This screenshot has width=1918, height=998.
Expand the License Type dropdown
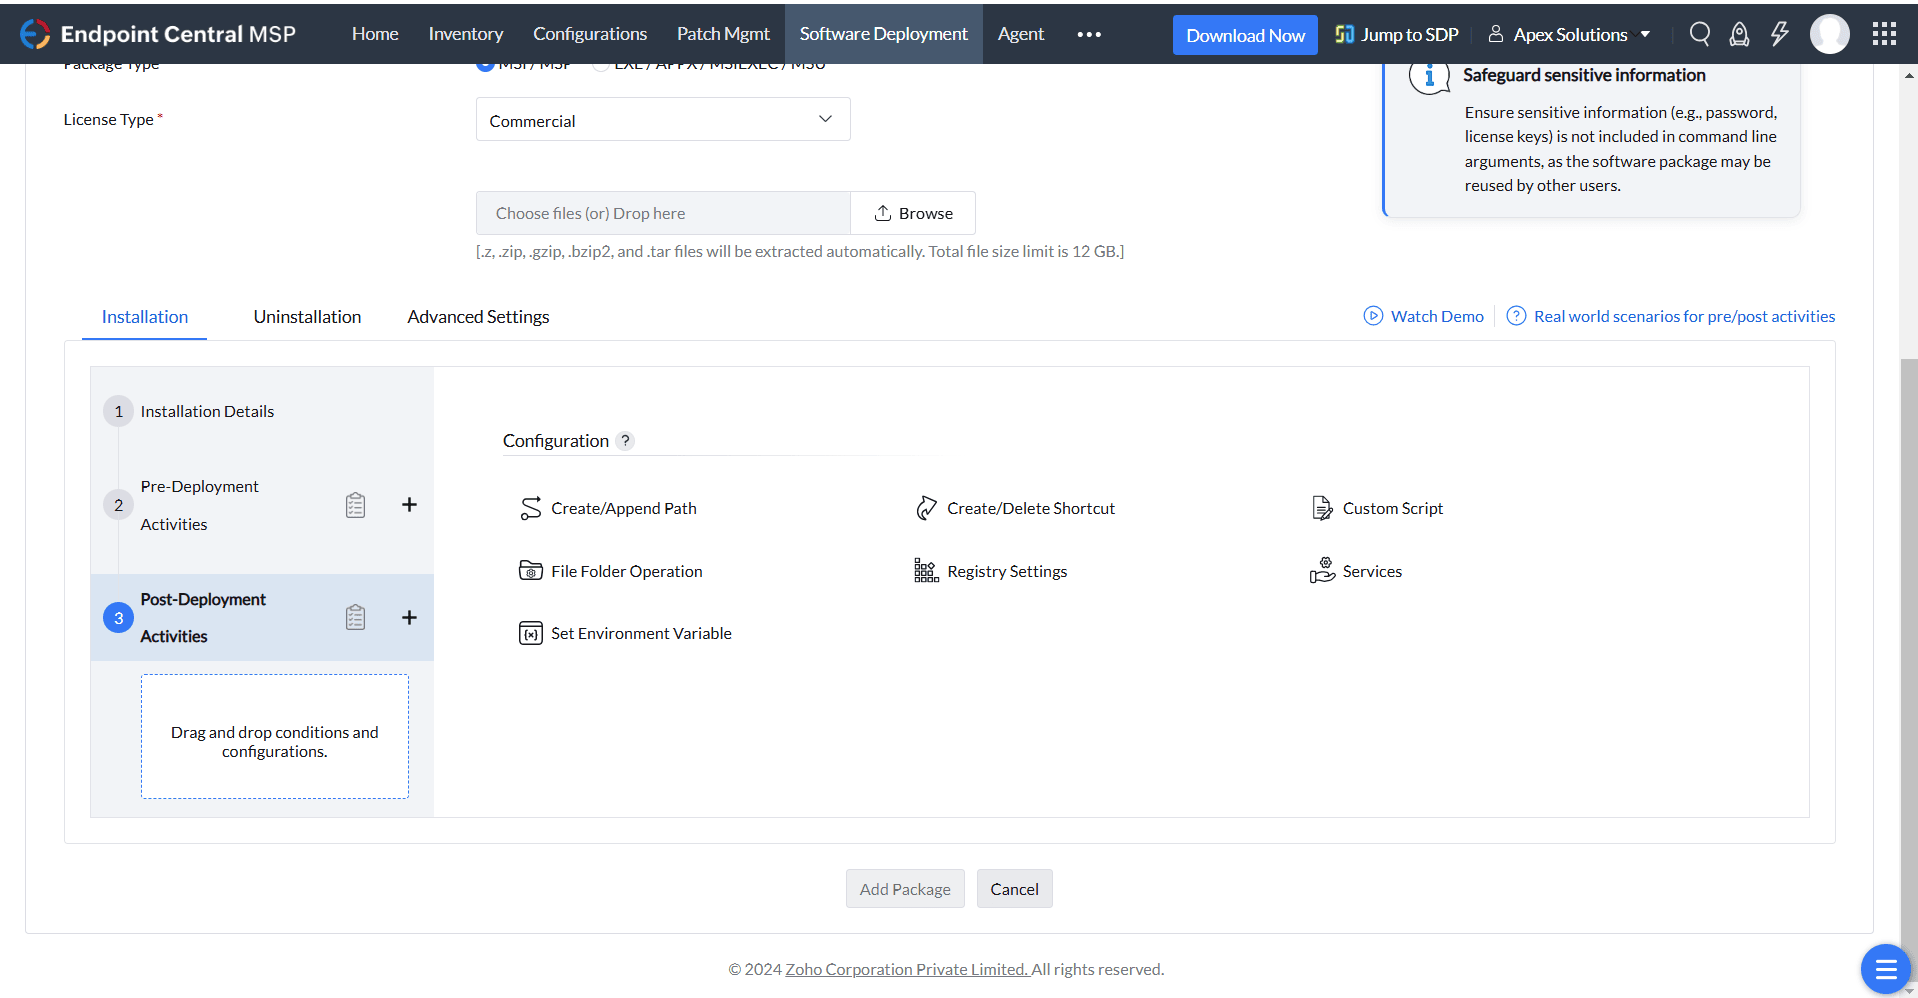click(x=662, y=120)
